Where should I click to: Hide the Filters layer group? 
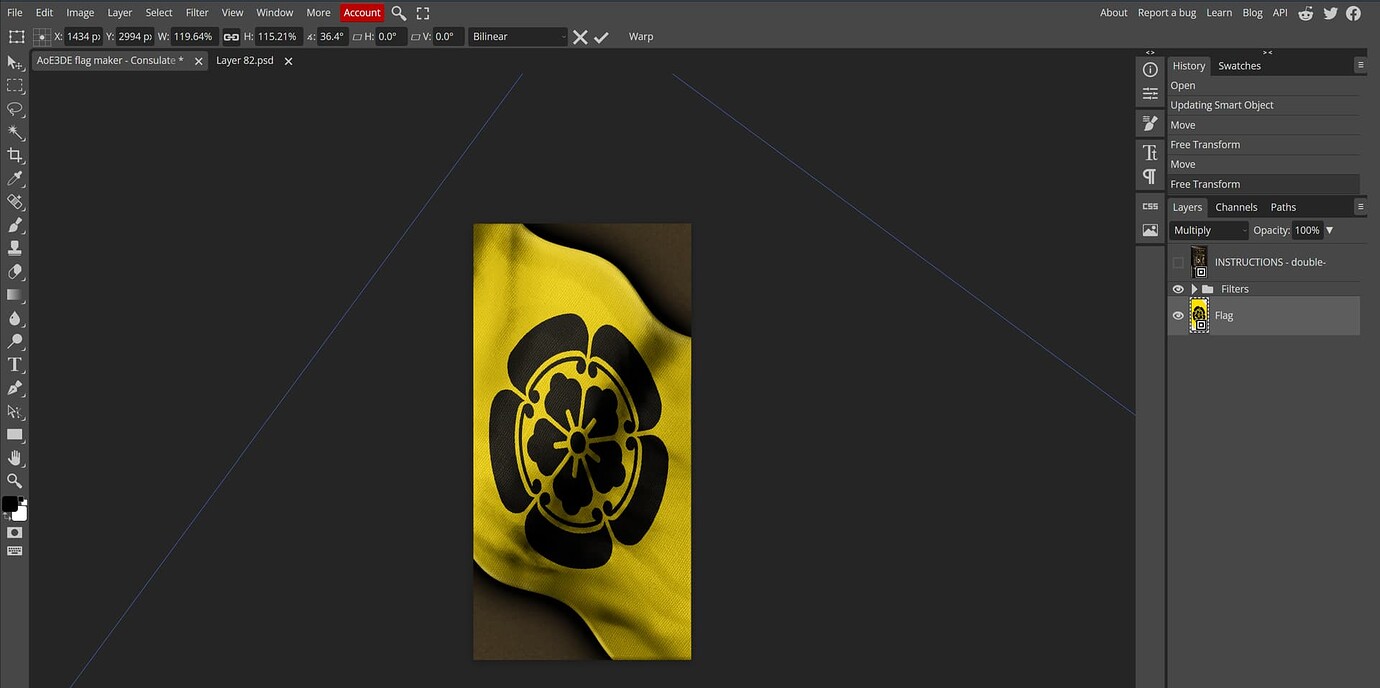[x=1178, y=288]
